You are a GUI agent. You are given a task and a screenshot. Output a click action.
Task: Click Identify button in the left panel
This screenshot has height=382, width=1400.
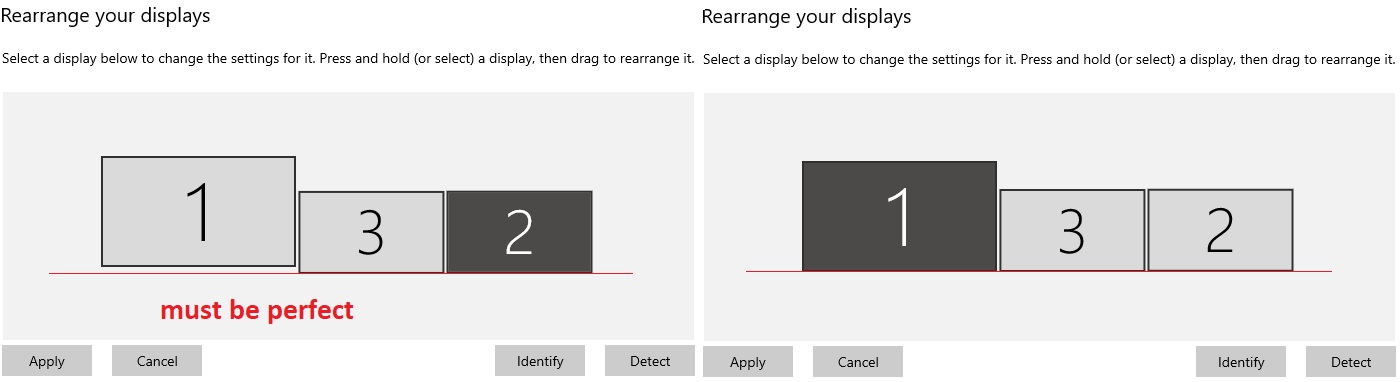tap(540, 361)
